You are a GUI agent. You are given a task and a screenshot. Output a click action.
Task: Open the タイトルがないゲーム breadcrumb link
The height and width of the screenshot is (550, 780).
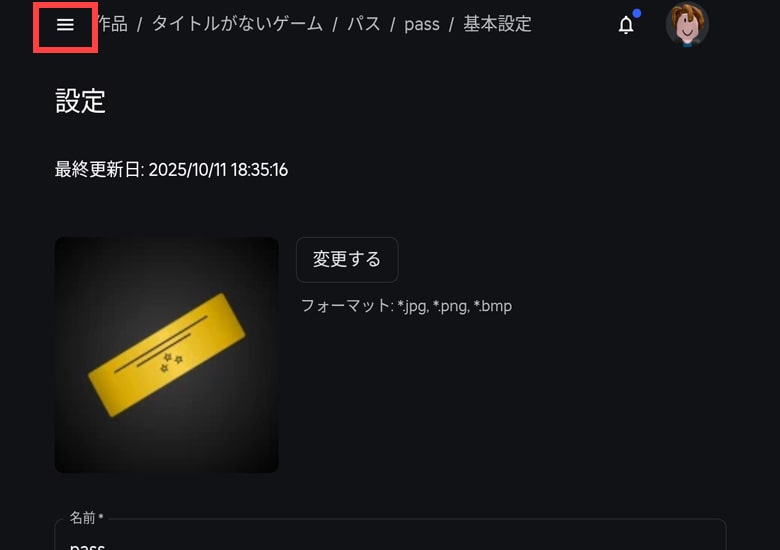click(x=237, y=24)
